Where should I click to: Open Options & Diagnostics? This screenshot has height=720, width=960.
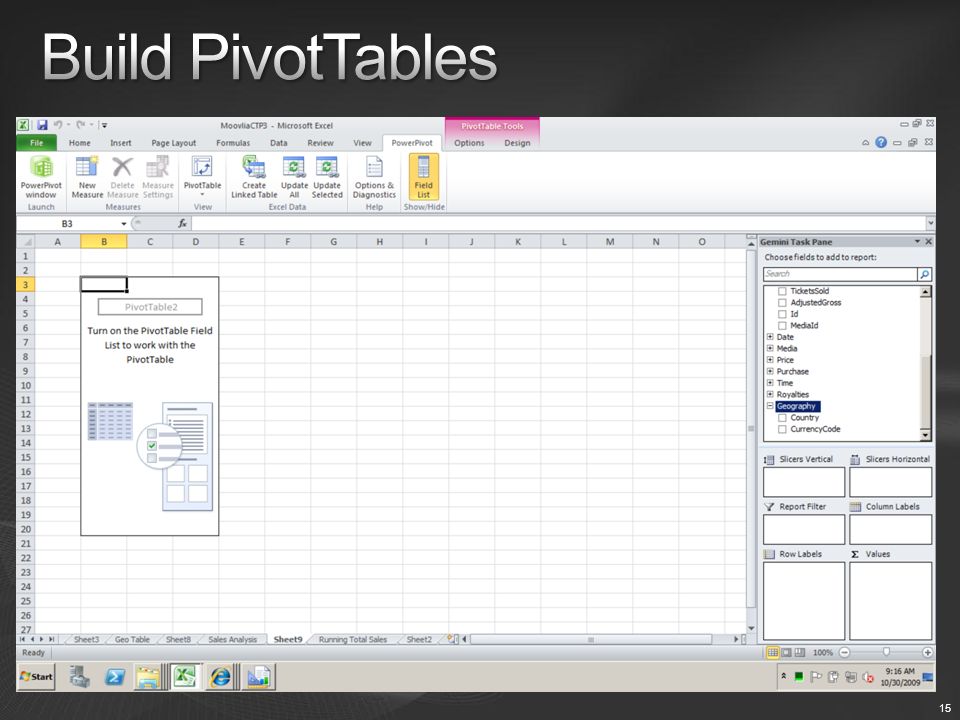pos(374,176)
